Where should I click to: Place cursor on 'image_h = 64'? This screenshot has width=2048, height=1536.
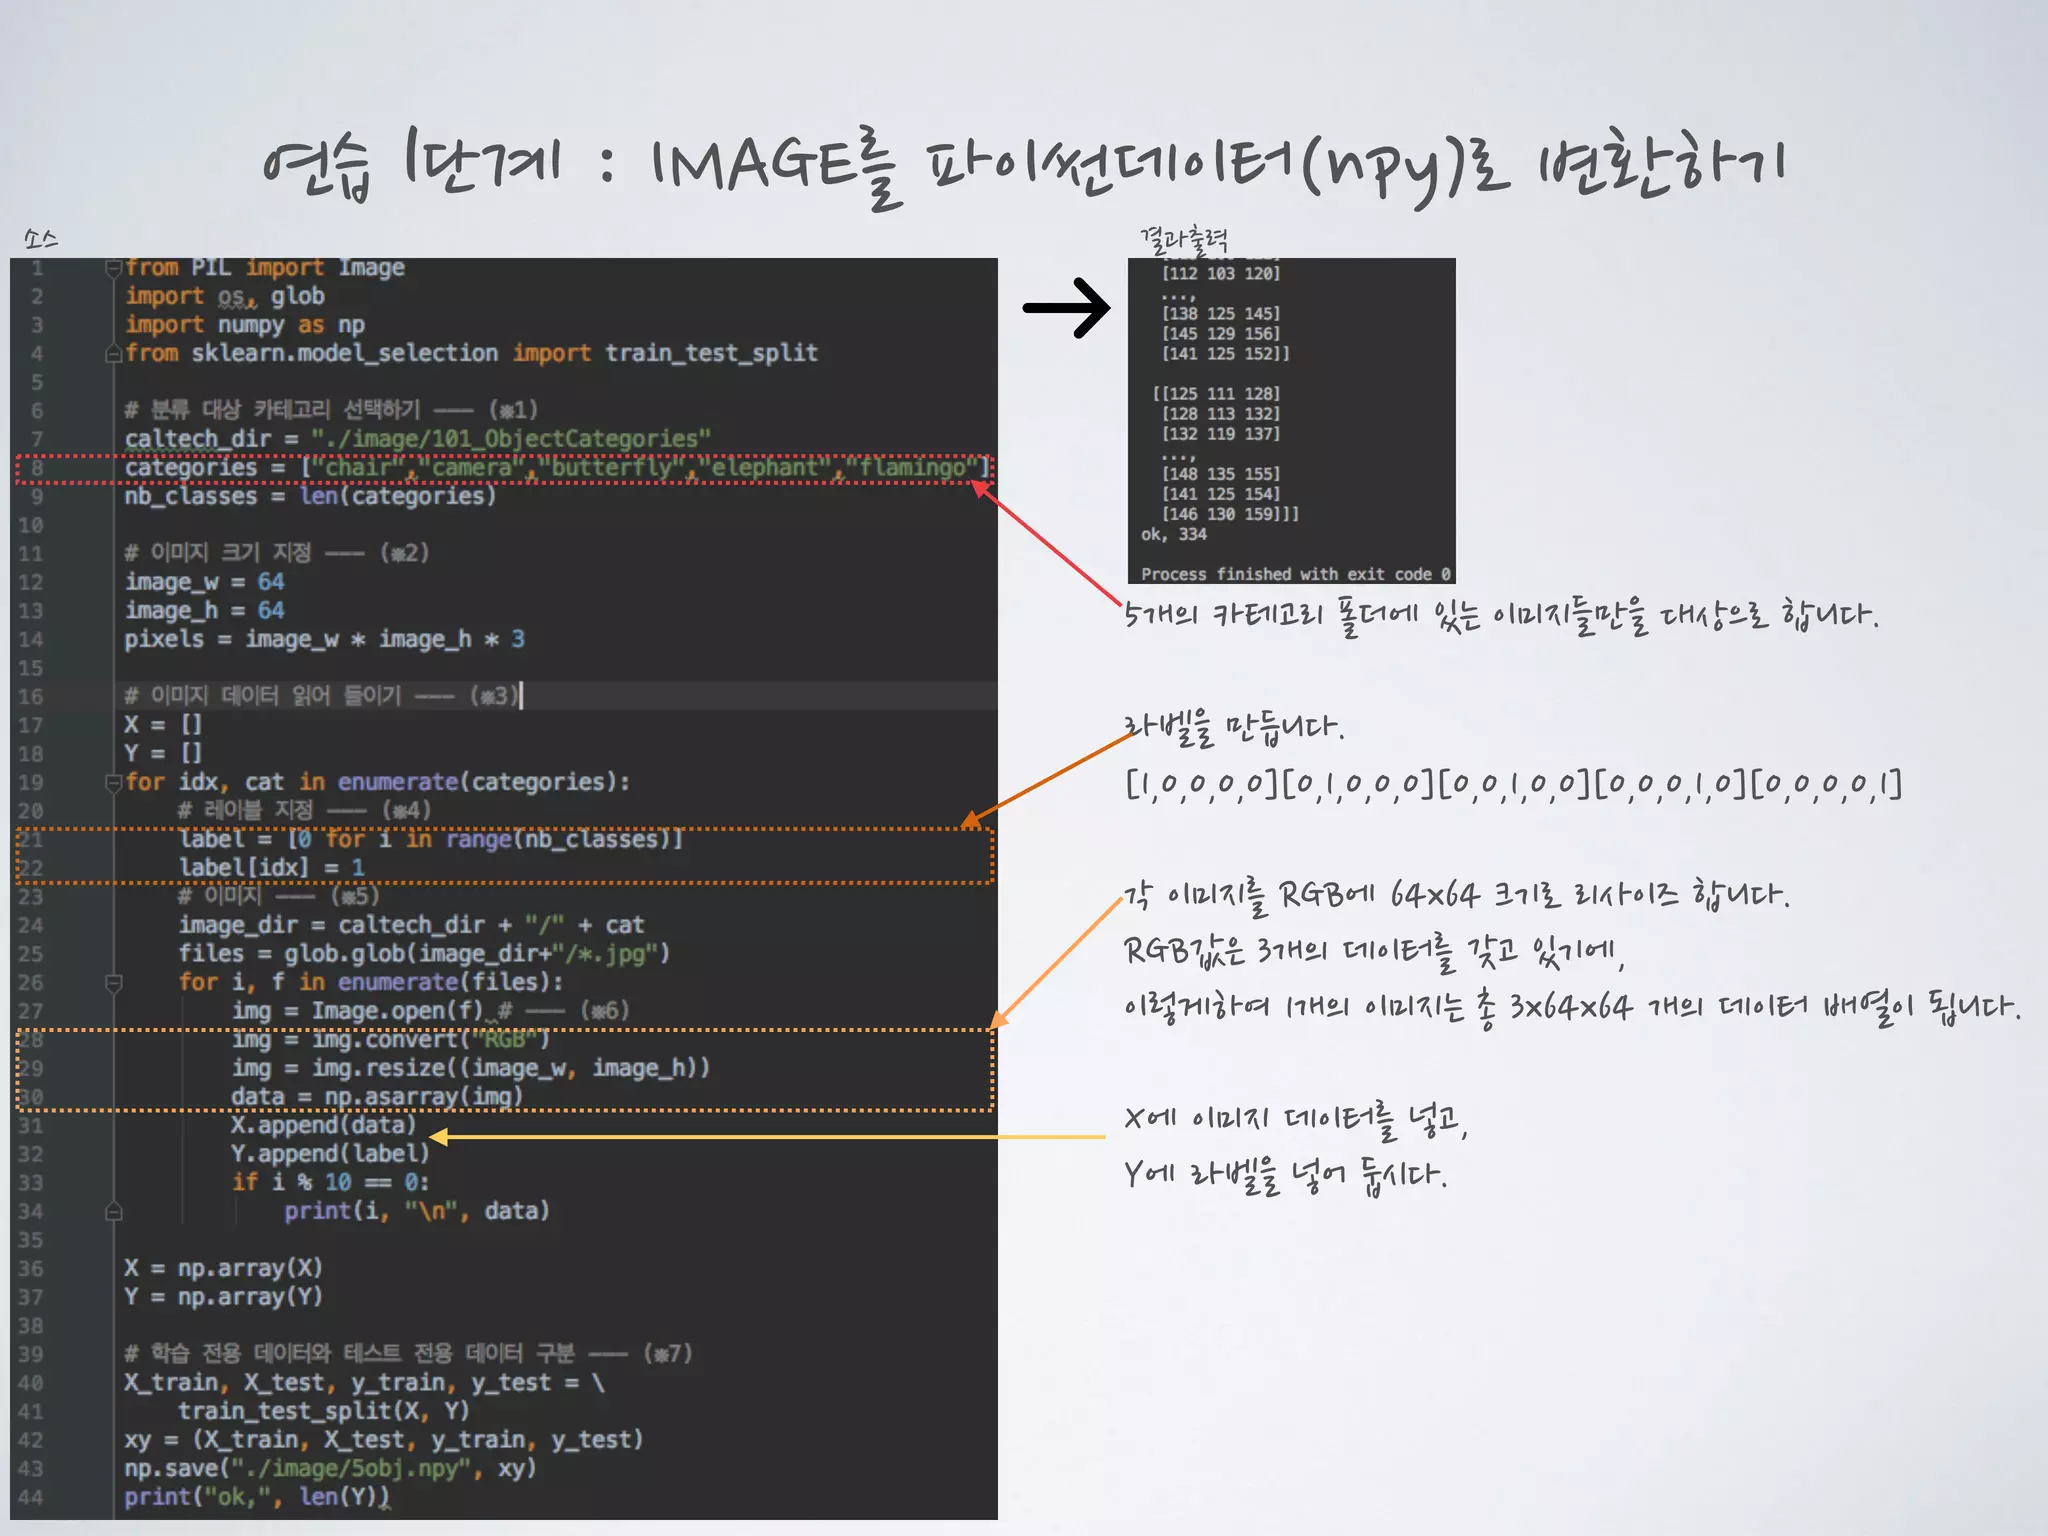(x=205, y=611)
